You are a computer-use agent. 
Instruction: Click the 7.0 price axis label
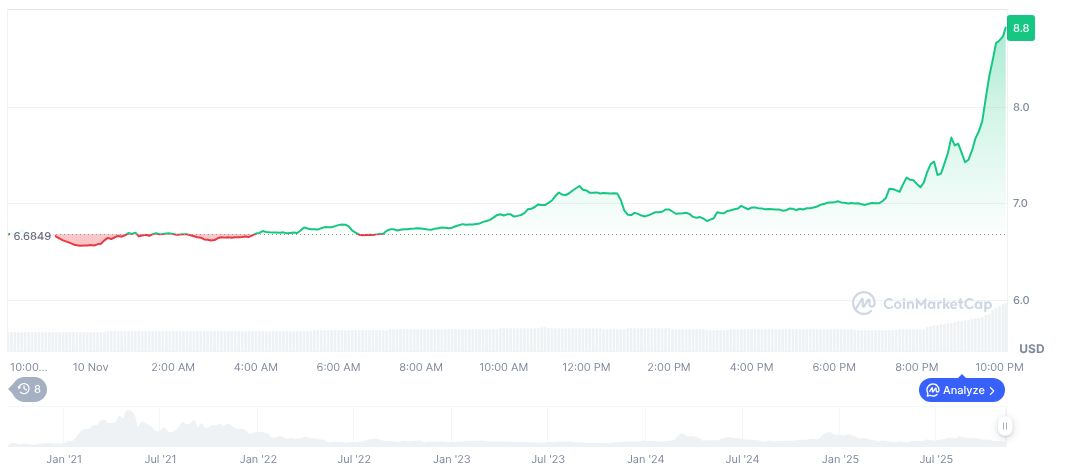point(1021,204)
